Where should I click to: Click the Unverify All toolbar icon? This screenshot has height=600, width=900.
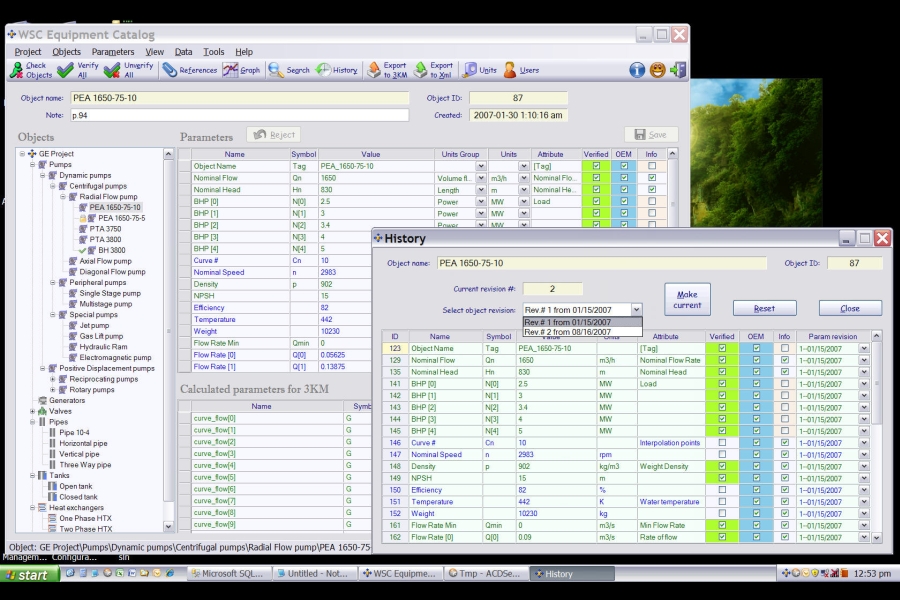tap(129, 70)
